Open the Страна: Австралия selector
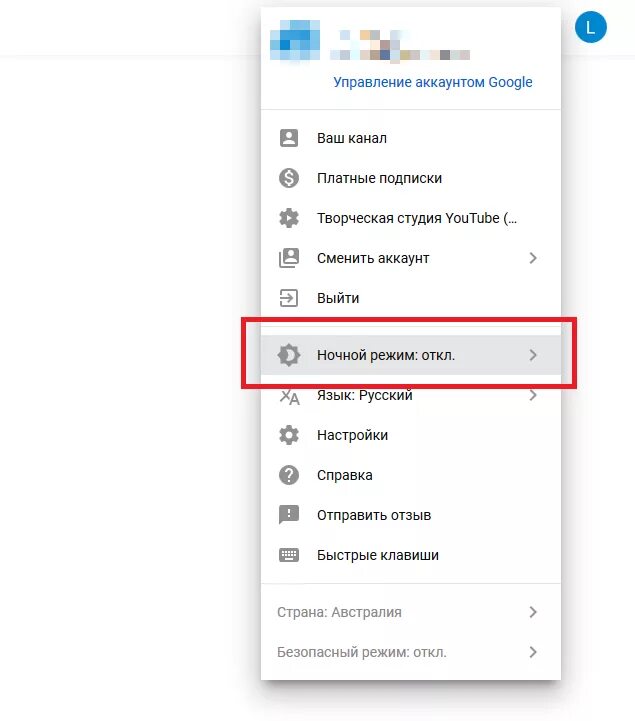The width and height of the screenshot is (635, 721). point(411,612)
